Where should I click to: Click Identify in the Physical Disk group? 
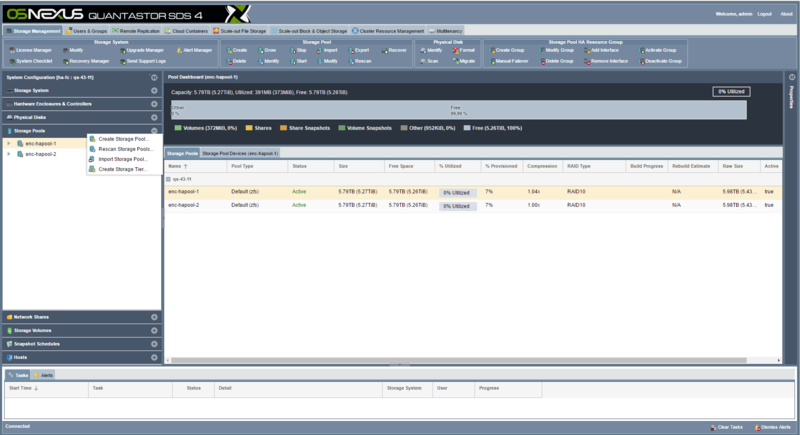click(431, 50)
